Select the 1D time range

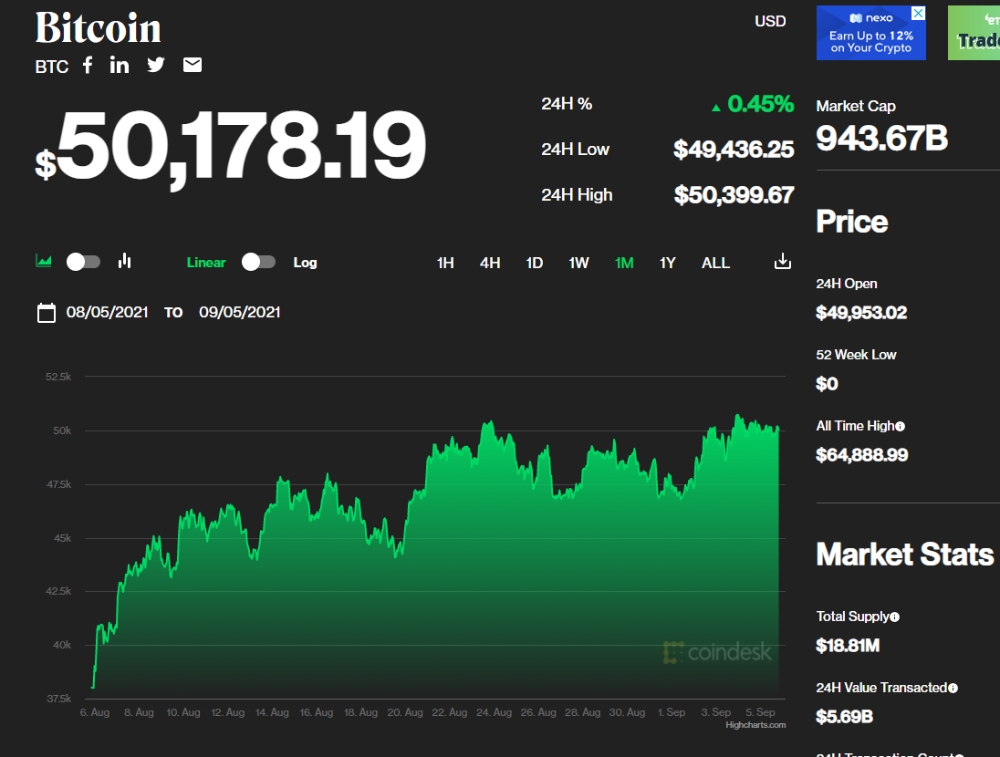tap(534, 263)
